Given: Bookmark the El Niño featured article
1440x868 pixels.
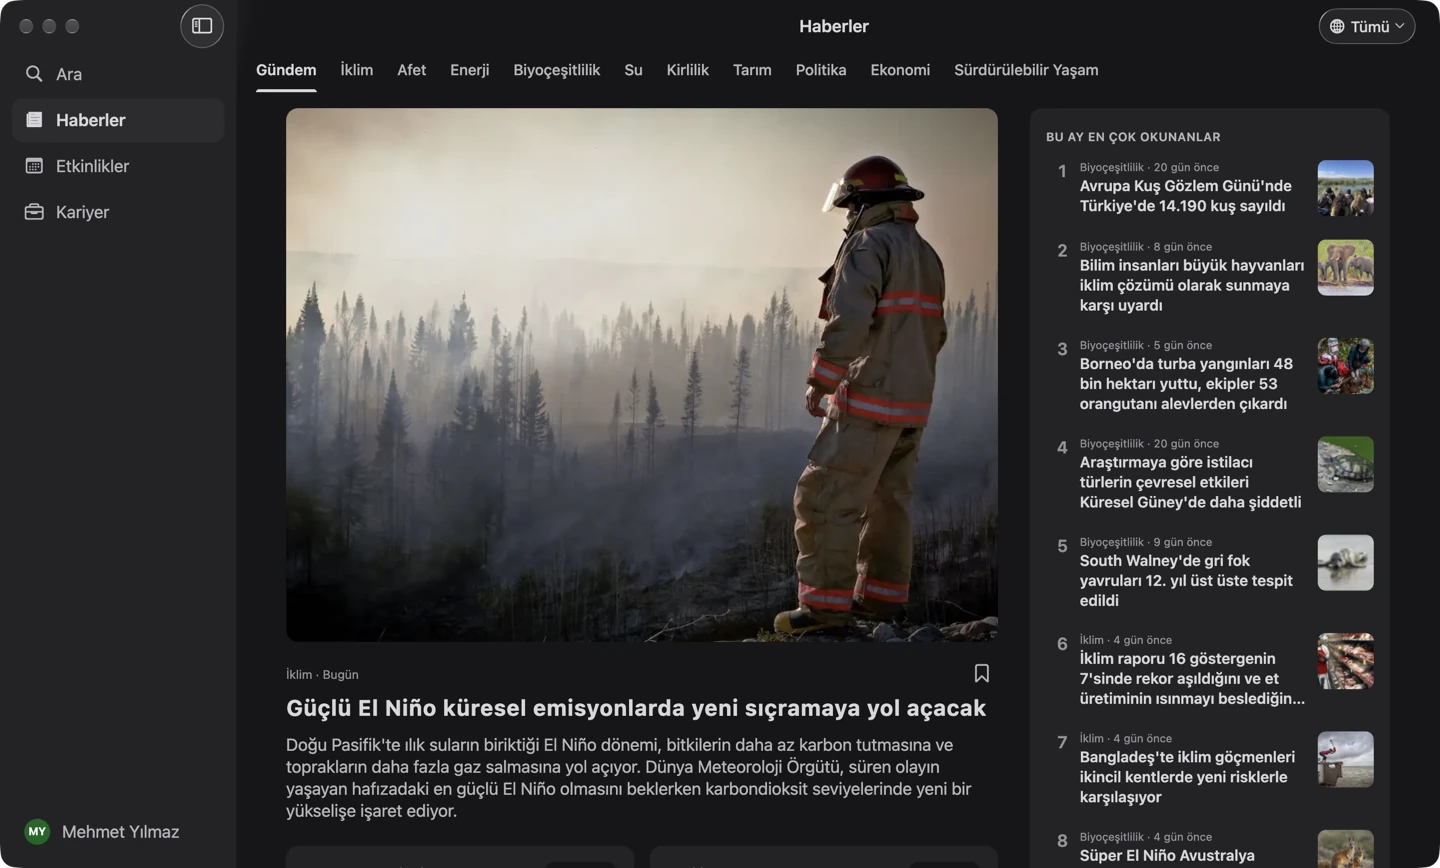Looking at the screenshot, I should click(x=982, y=674).
